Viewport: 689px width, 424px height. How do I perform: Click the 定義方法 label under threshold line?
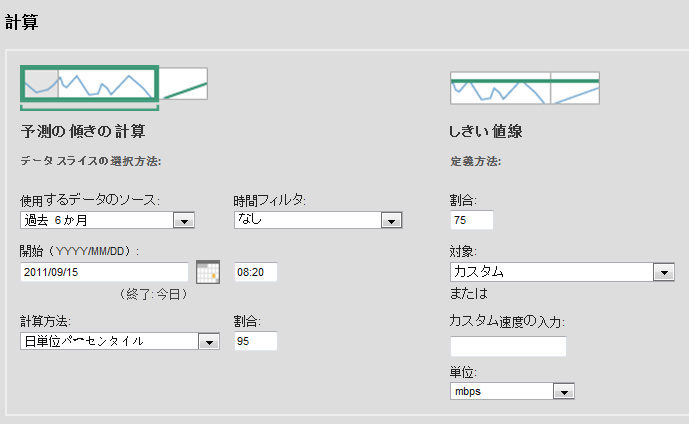click(476, 160)
